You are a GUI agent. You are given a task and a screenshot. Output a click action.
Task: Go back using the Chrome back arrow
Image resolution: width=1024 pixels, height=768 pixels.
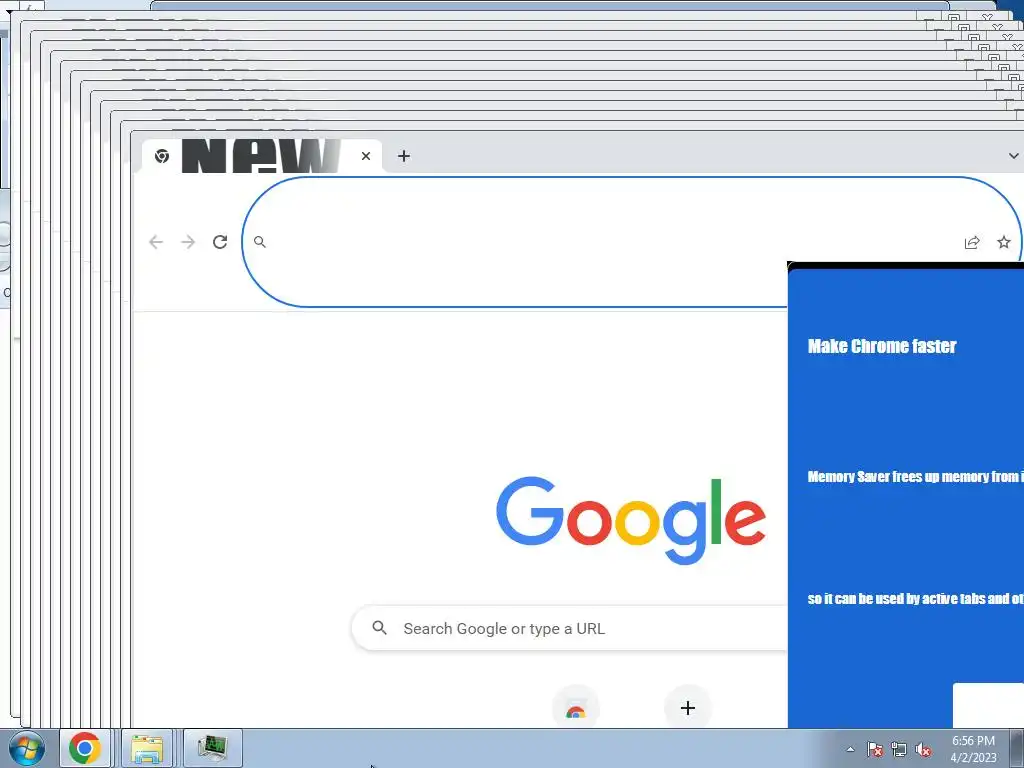click(155, 242)
